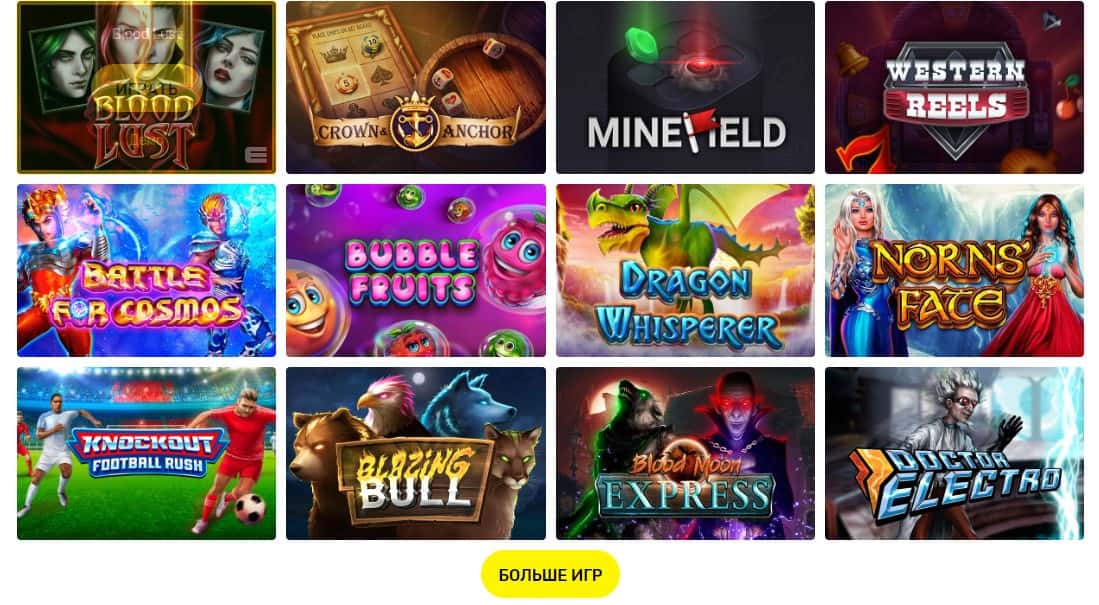
Task: Choose the Blood Moon Express game
Action: tap(685, 454)
